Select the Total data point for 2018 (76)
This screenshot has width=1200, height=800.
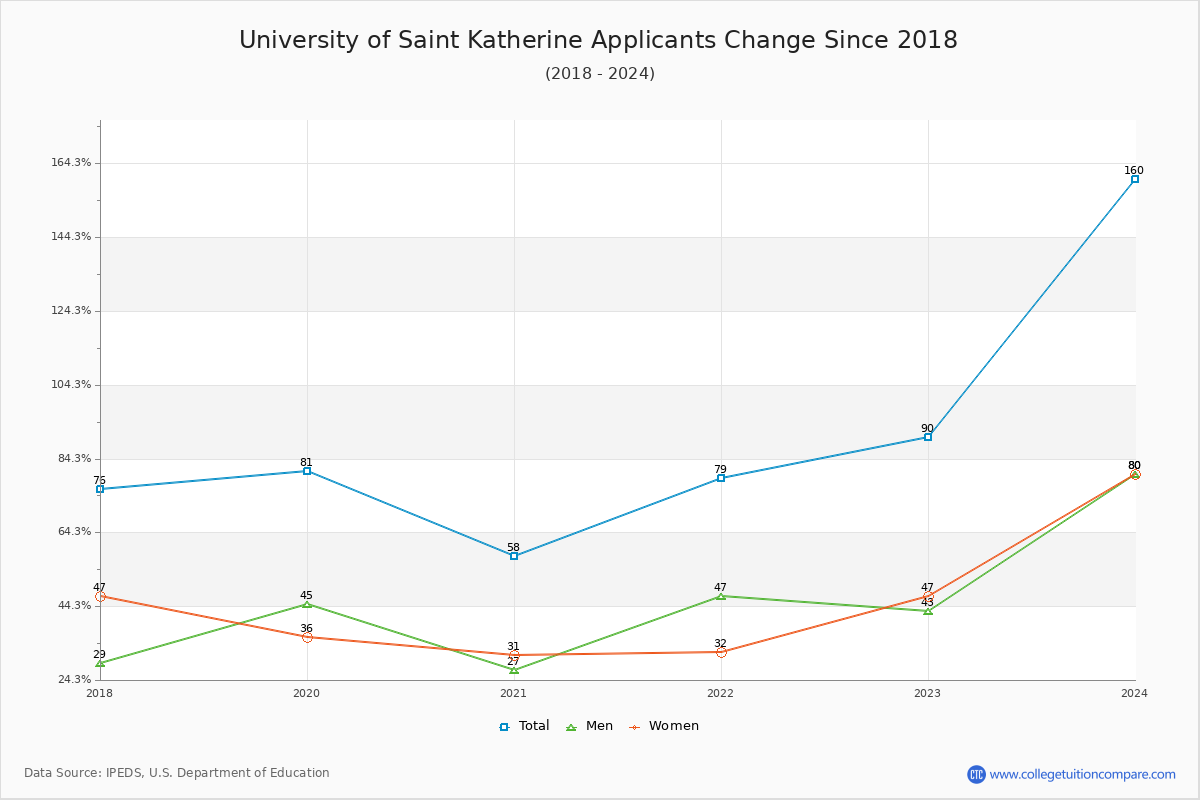click(x=100, y=489)
